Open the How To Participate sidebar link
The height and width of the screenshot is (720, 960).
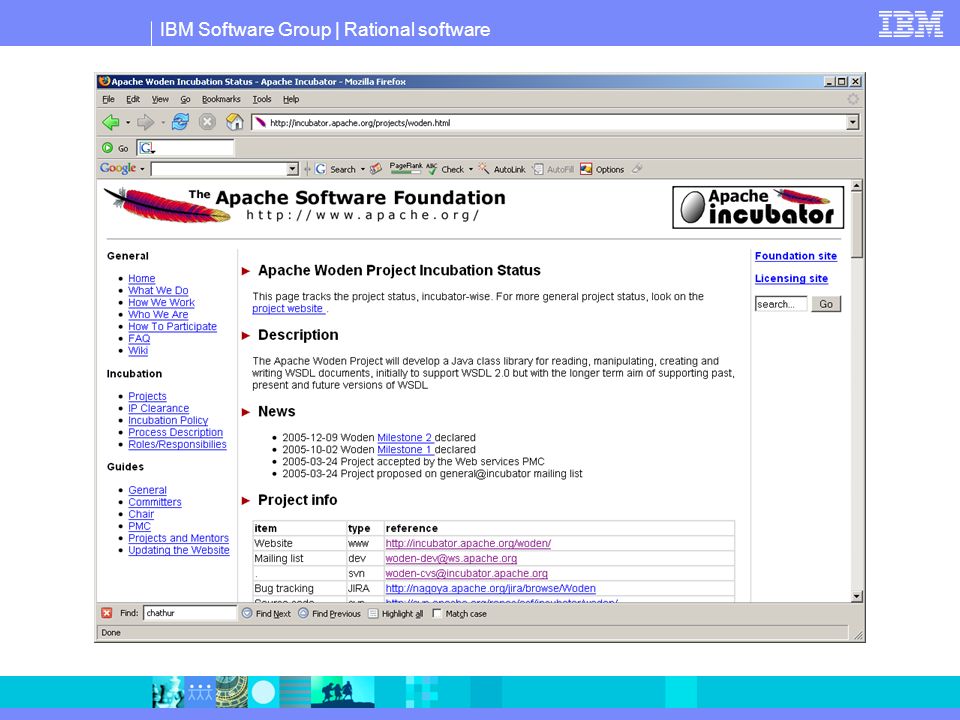tap(172, 326)
